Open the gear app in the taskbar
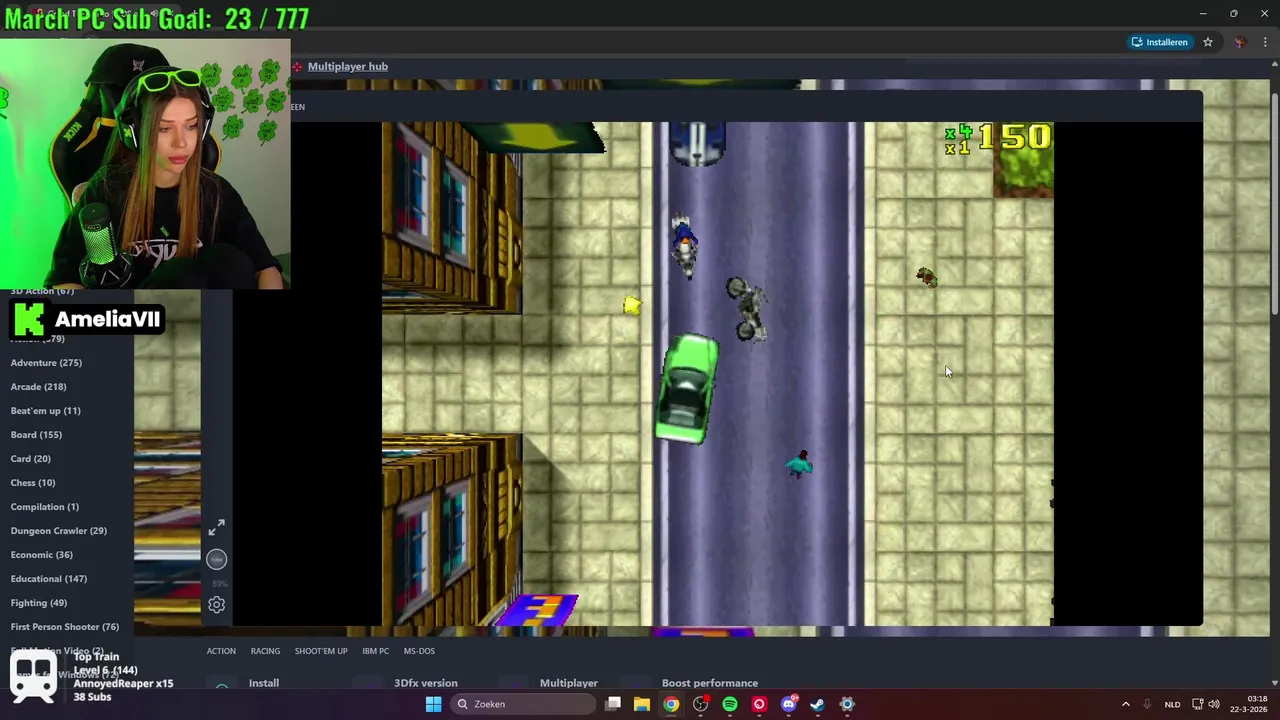Viewport: 1280px width, 720px height. 847,704
